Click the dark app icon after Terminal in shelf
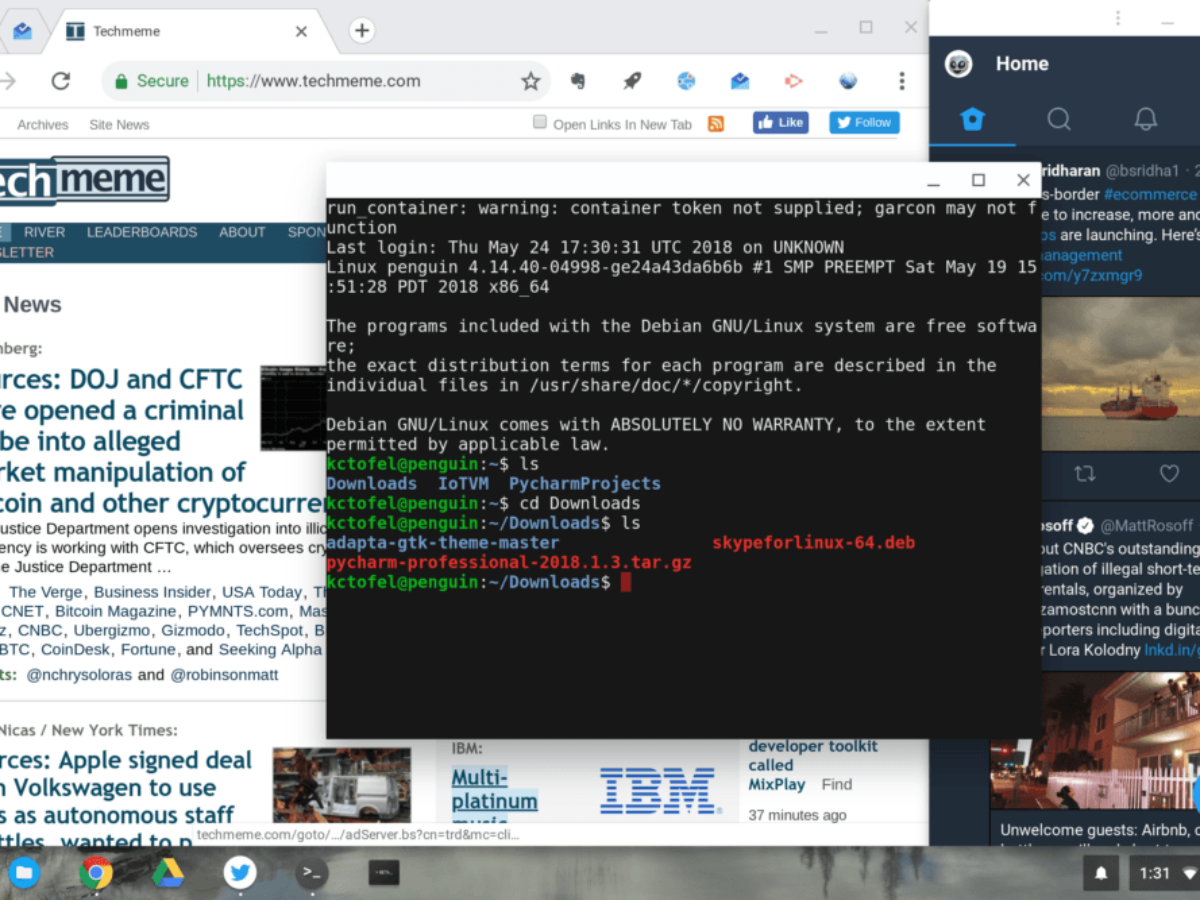Image resolution: width=1200 pixels, height=900 pixels. pos(384,873)
